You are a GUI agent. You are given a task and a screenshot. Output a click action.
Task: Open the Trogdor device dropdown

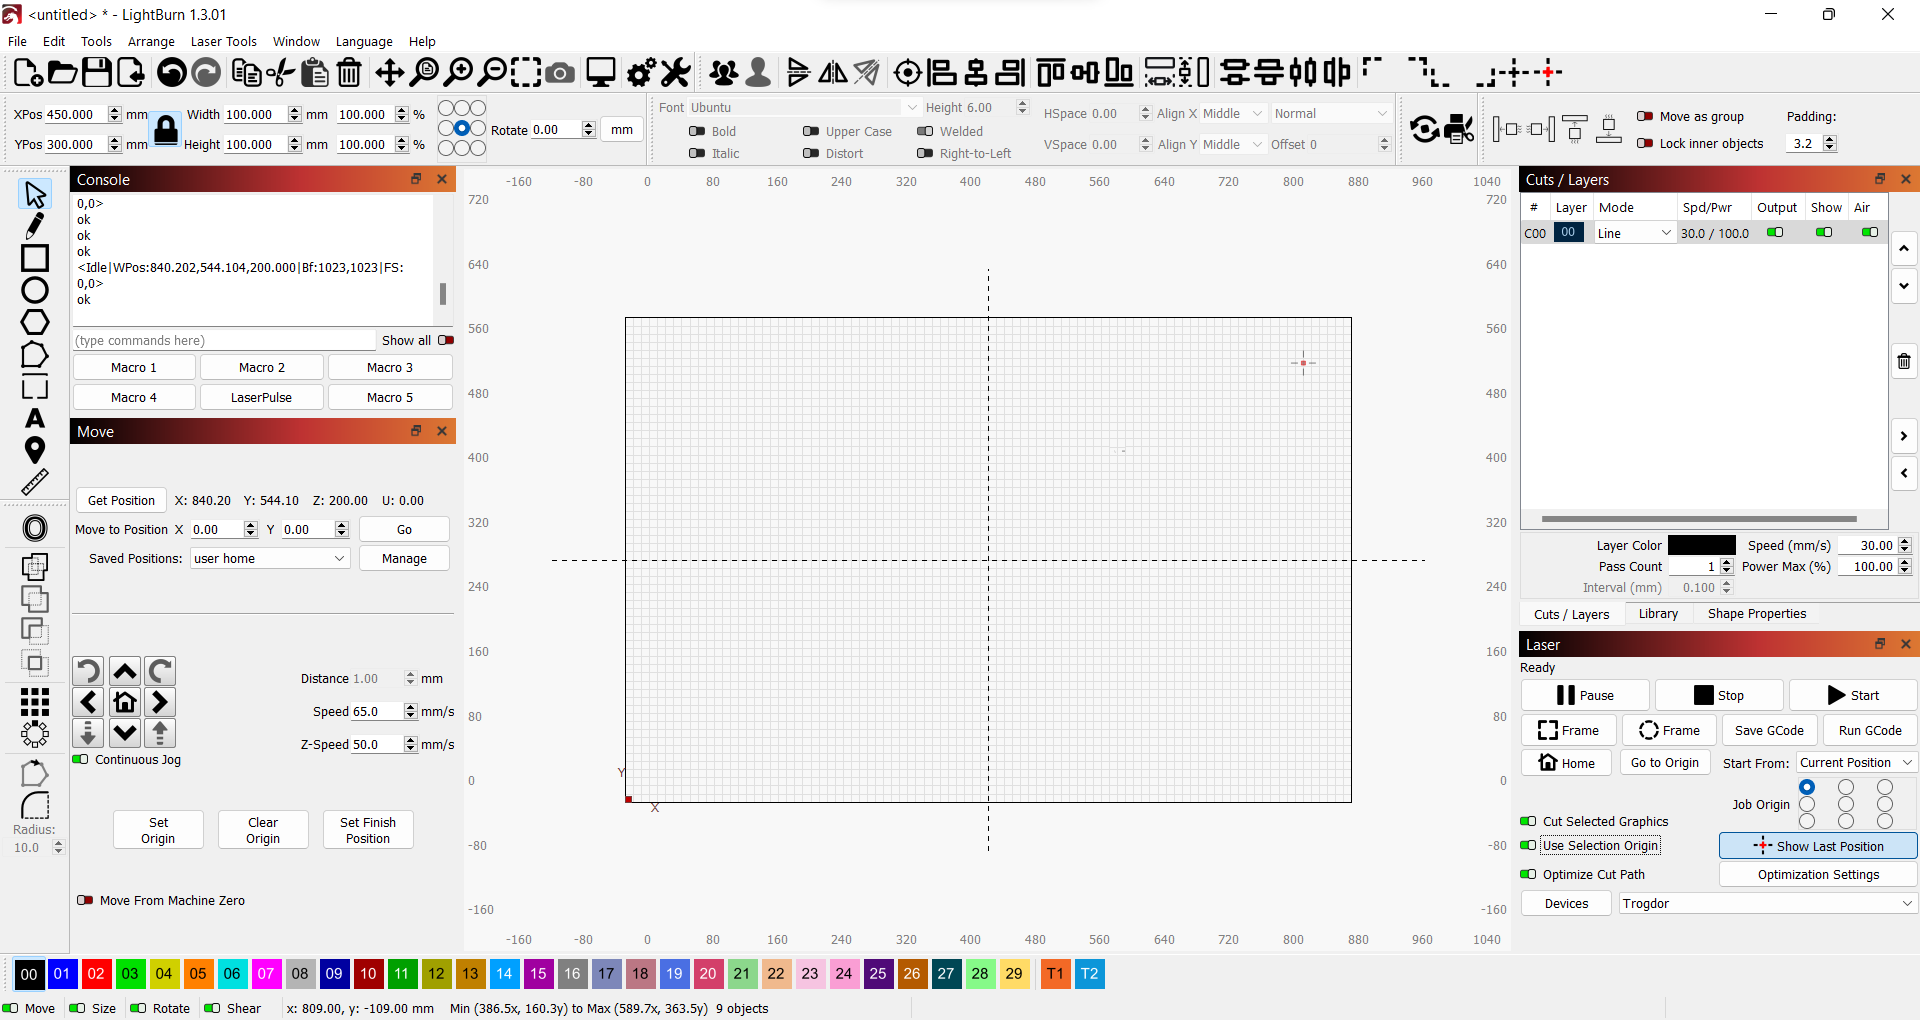pyautogui.click(x=1768, y=903)
